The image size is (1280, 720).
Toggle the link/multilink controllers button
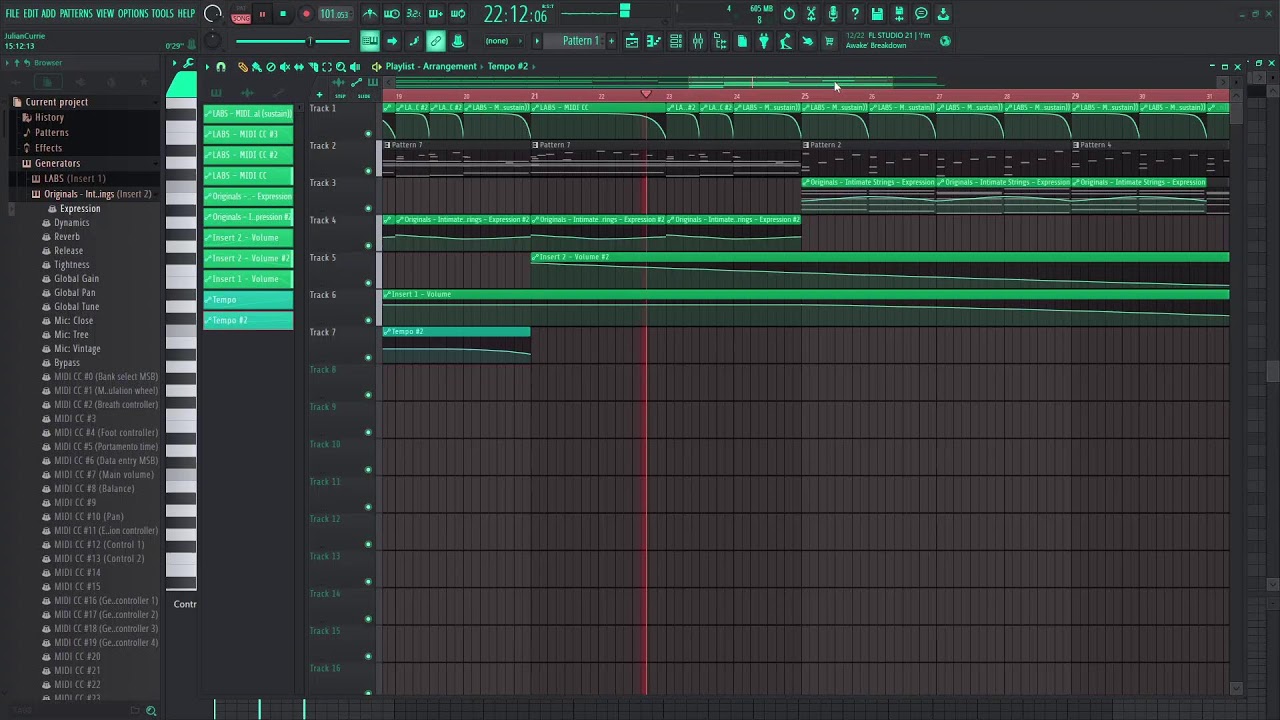coord(436,41)
